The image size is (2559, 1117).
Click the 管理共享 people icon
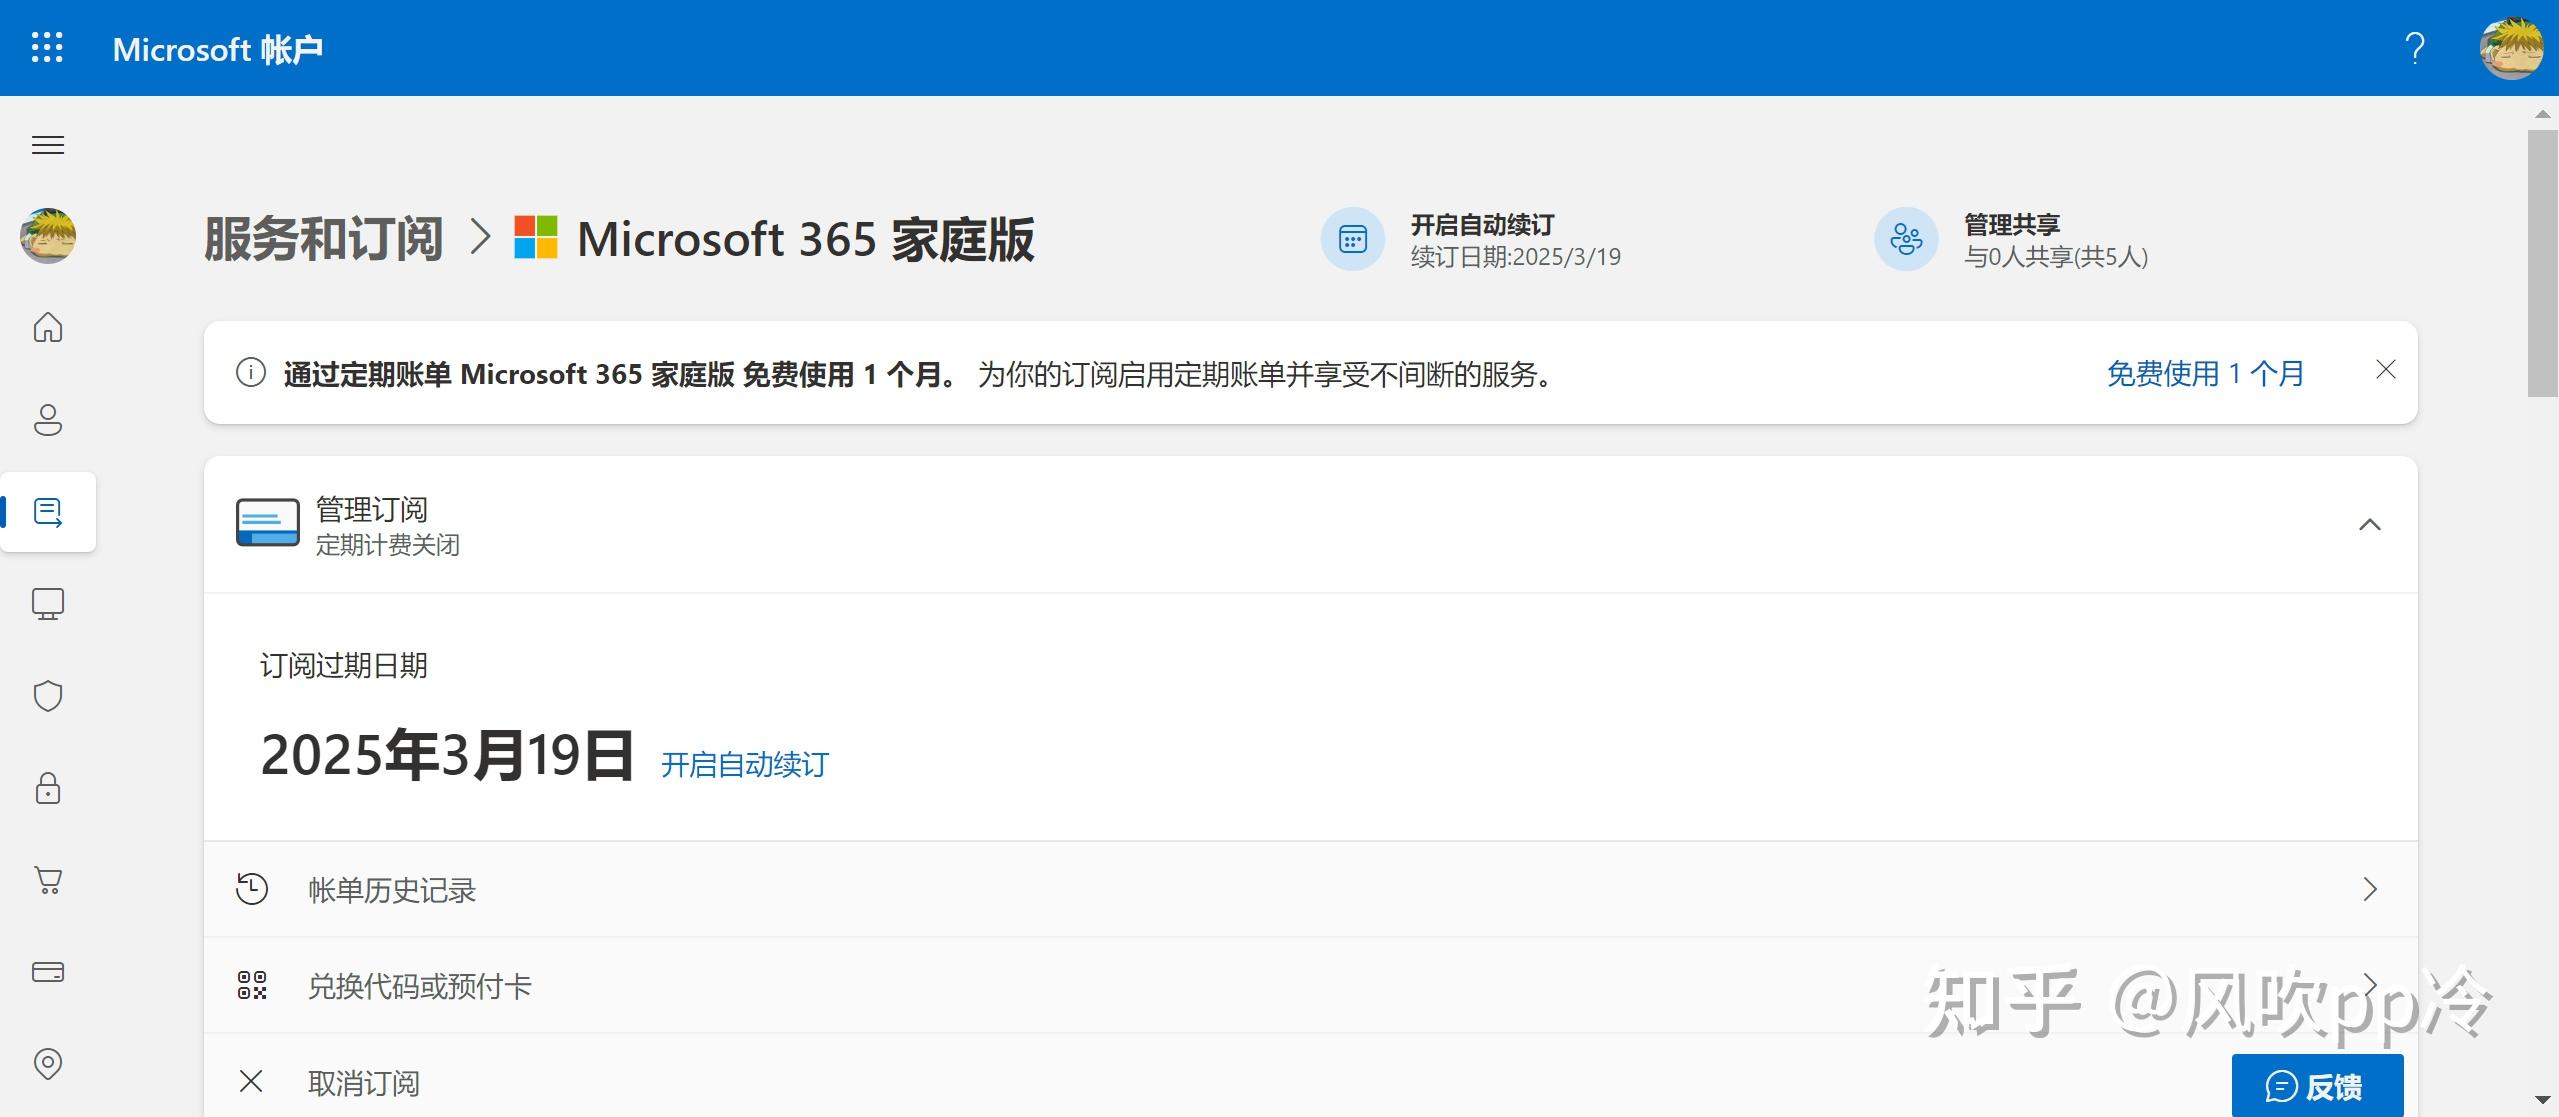(x=1906, y=239)
